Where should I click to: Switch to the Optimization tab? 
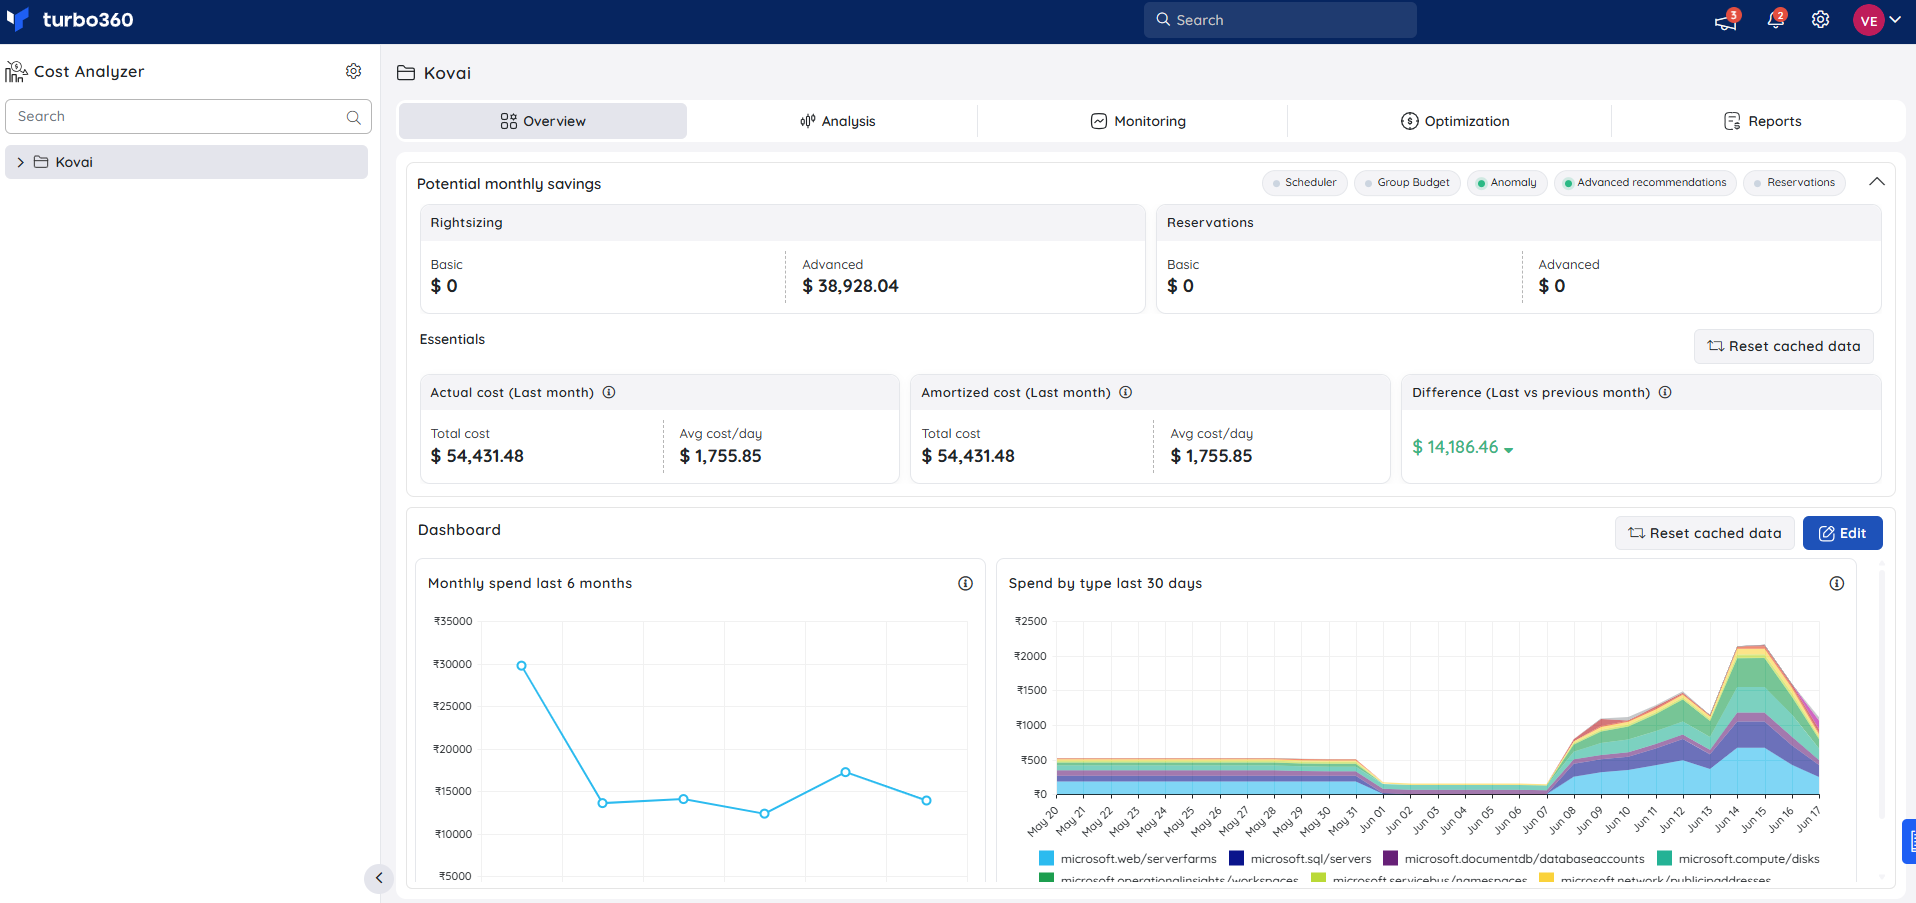[1455, 121]
